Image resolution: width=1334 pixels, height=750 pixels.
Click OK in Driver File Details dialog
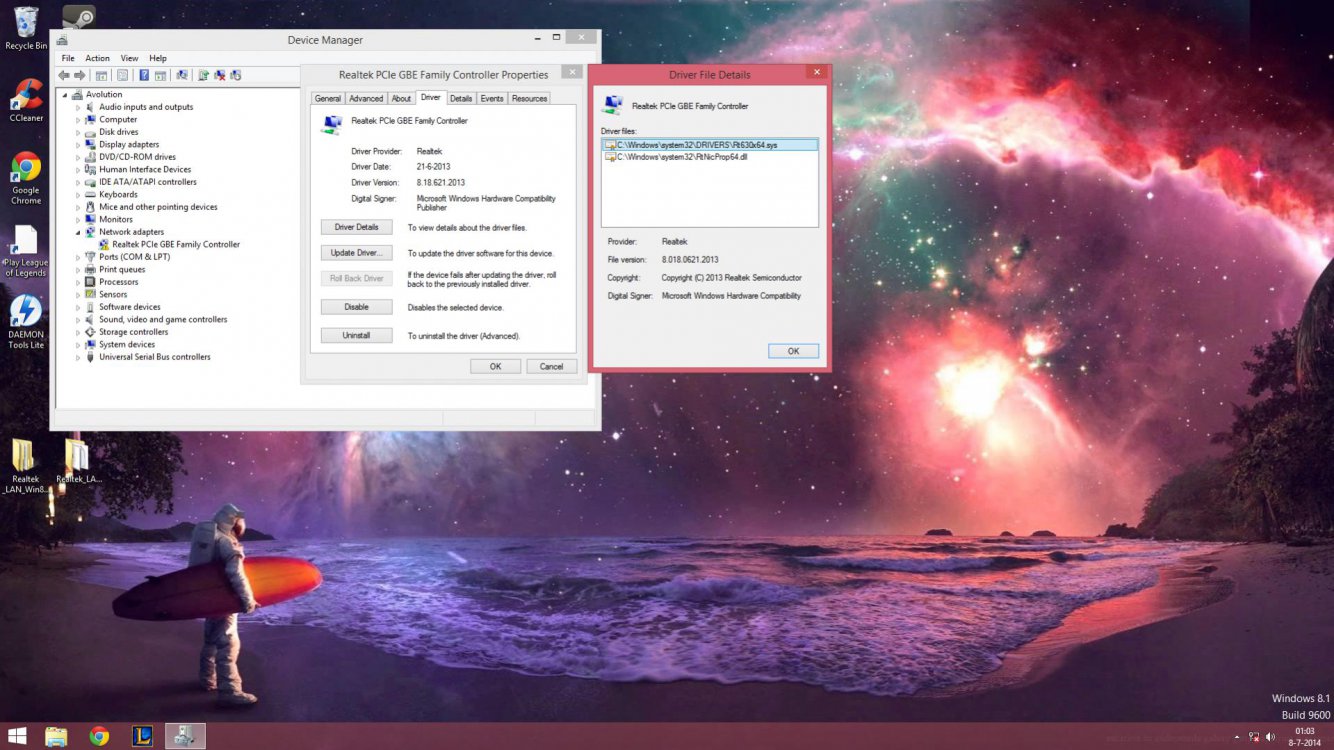click(794, 351)
